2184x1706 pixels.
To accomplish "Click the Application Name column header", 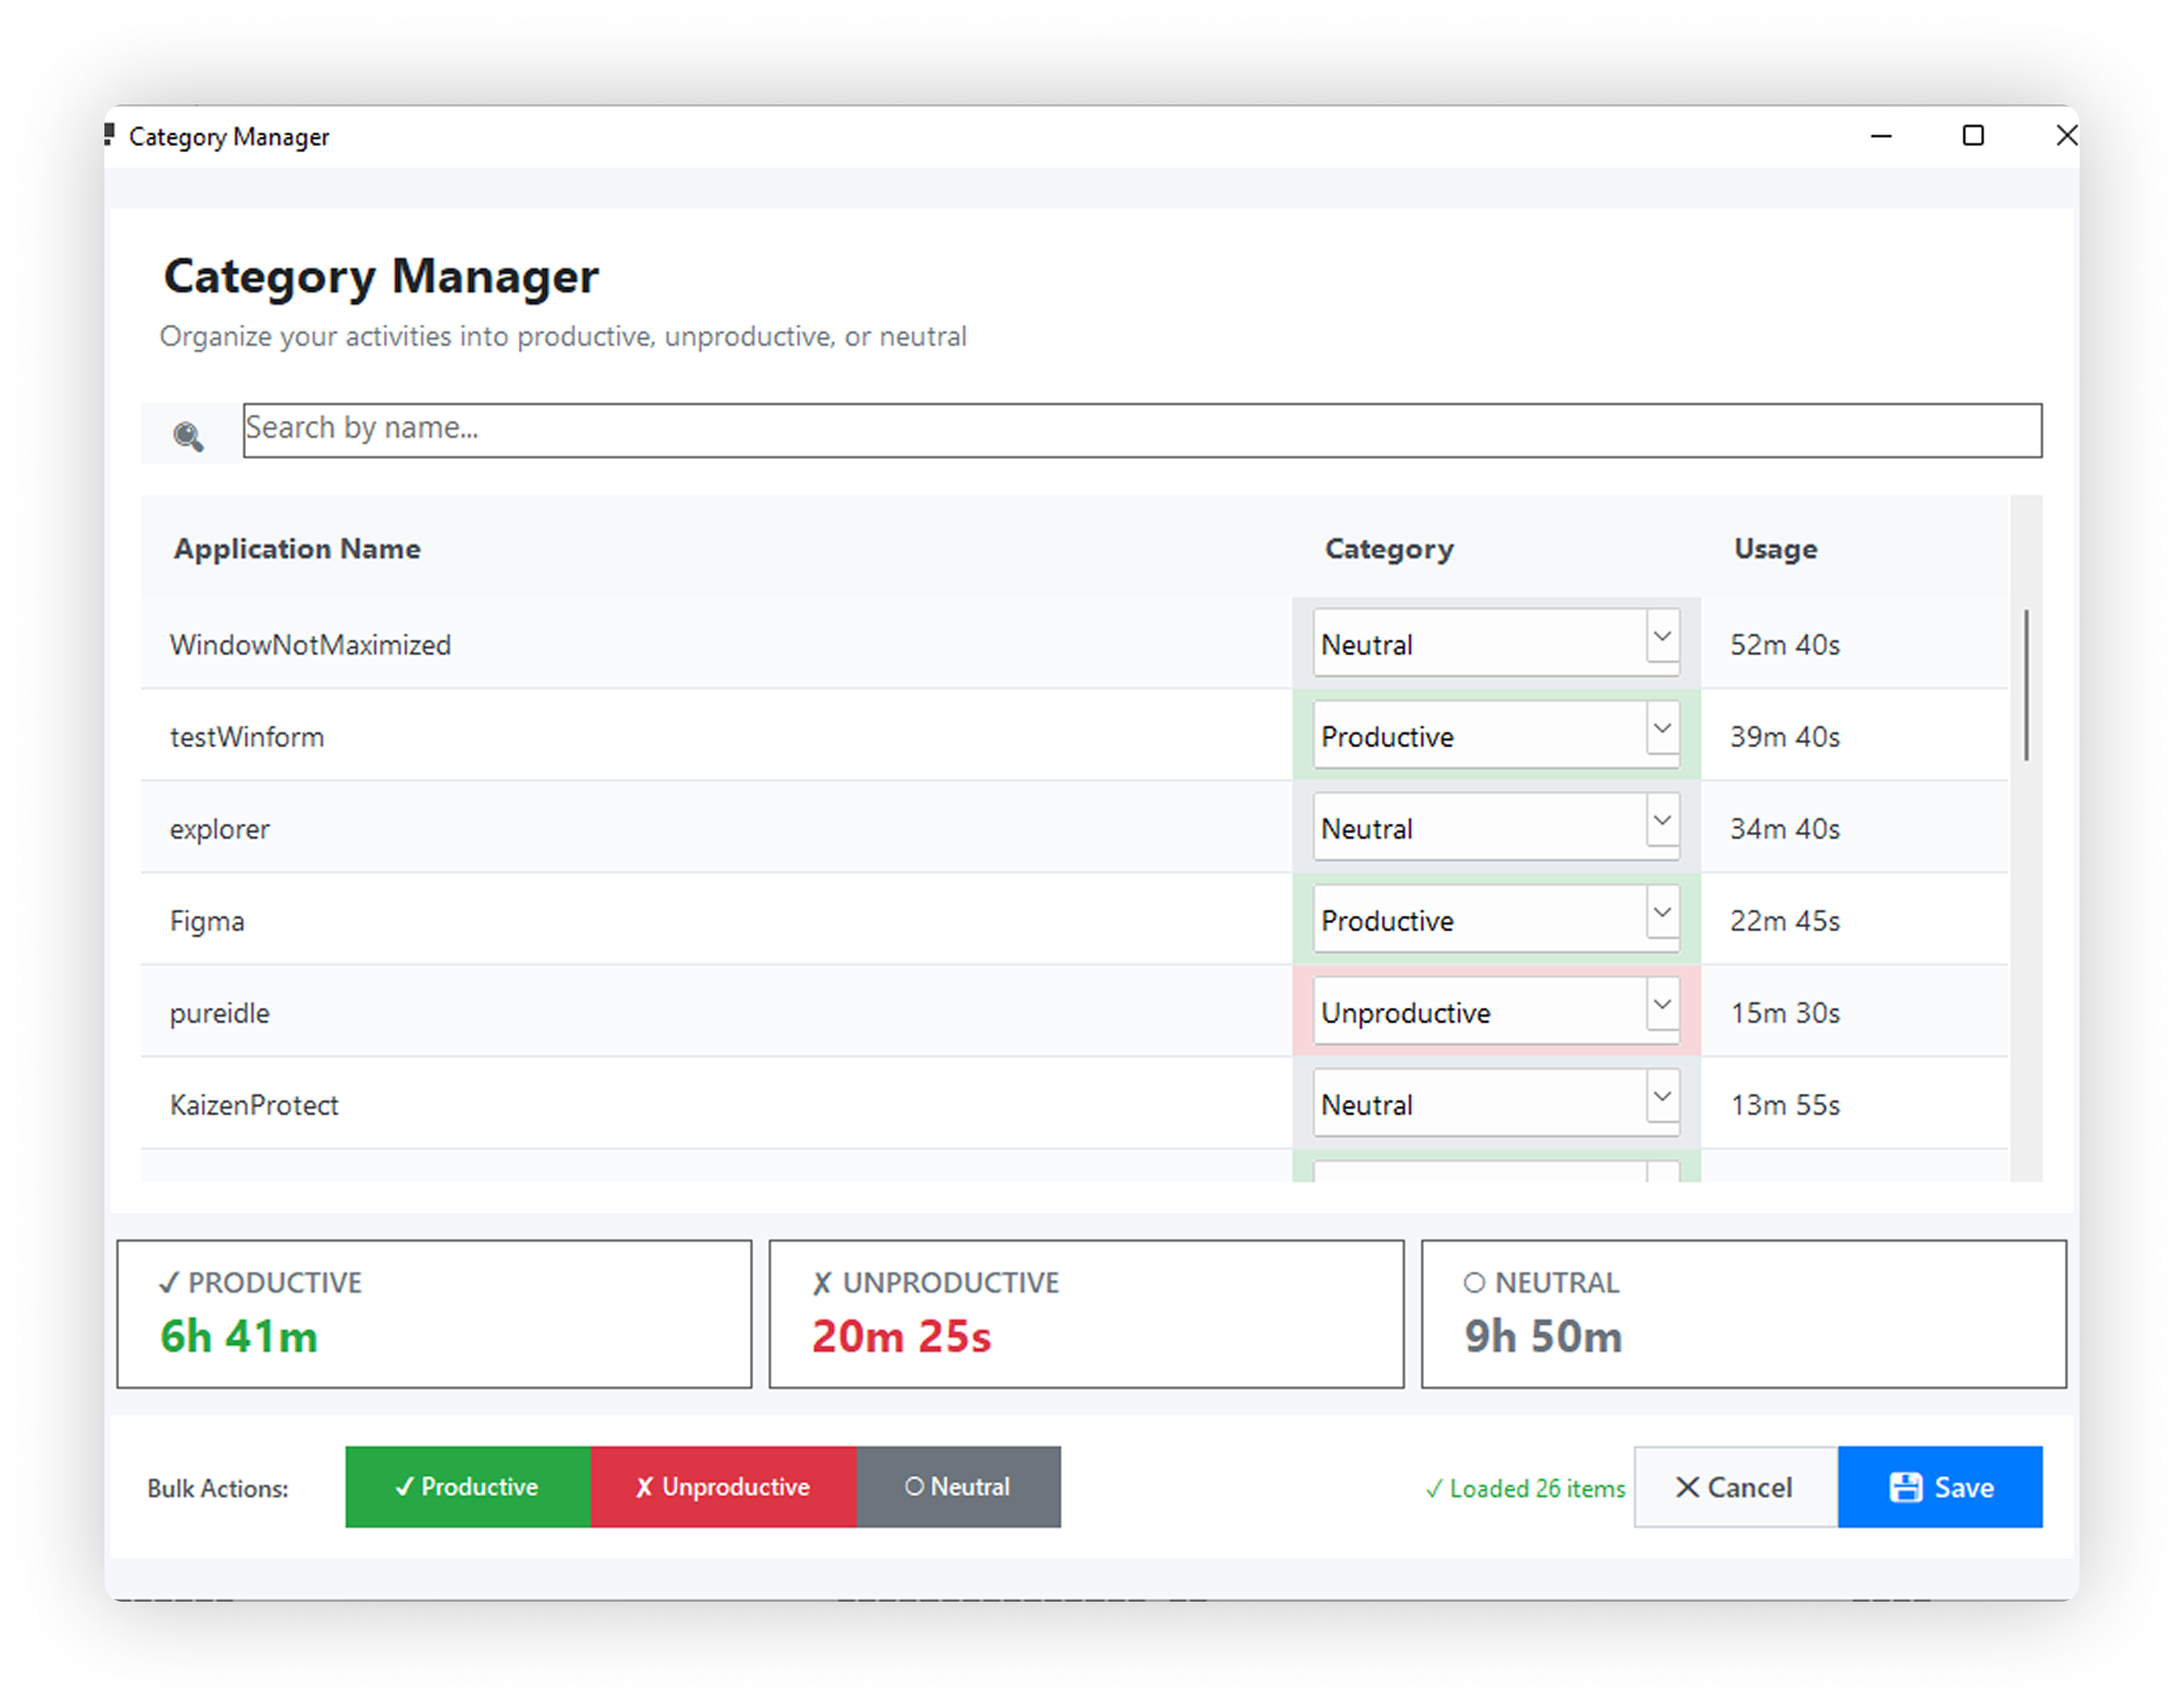I will pos(297,549).
